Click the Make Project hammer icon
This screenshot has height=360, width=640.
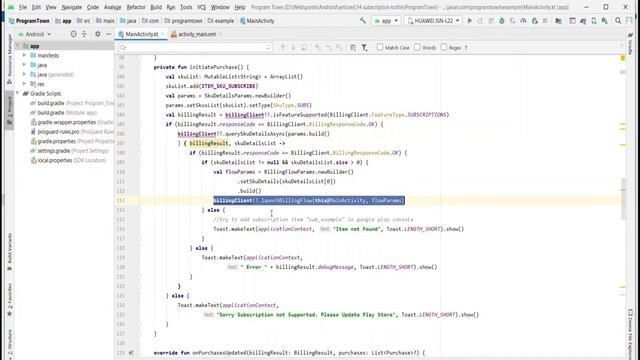point(362,20)
